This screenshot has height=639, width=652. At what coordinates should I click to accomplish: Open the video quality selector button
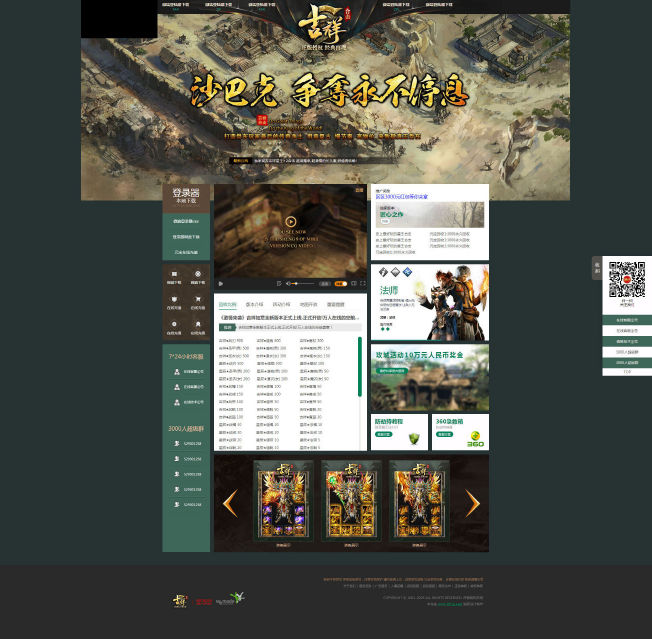pos(325,284)
